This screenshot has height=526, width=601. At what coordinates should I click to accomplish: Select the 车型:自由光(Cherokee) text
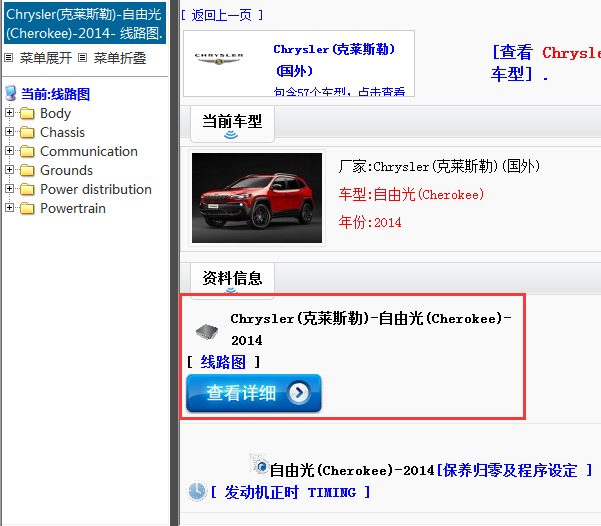tap(411, 194)
